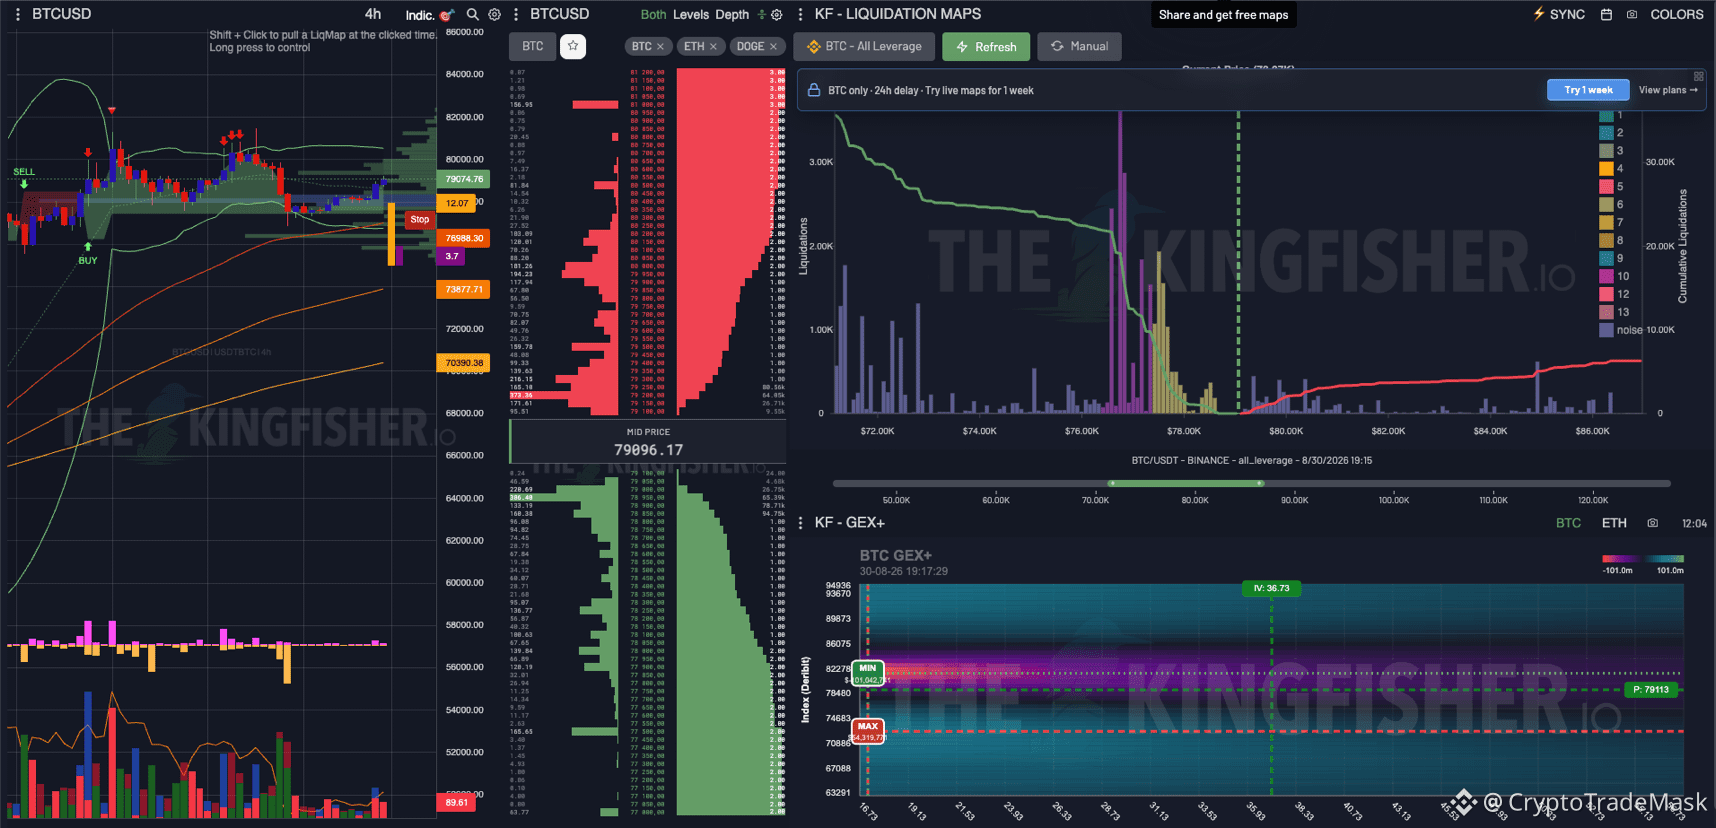Capture the GEX+ panel with camera icon

click(1653, 523)
